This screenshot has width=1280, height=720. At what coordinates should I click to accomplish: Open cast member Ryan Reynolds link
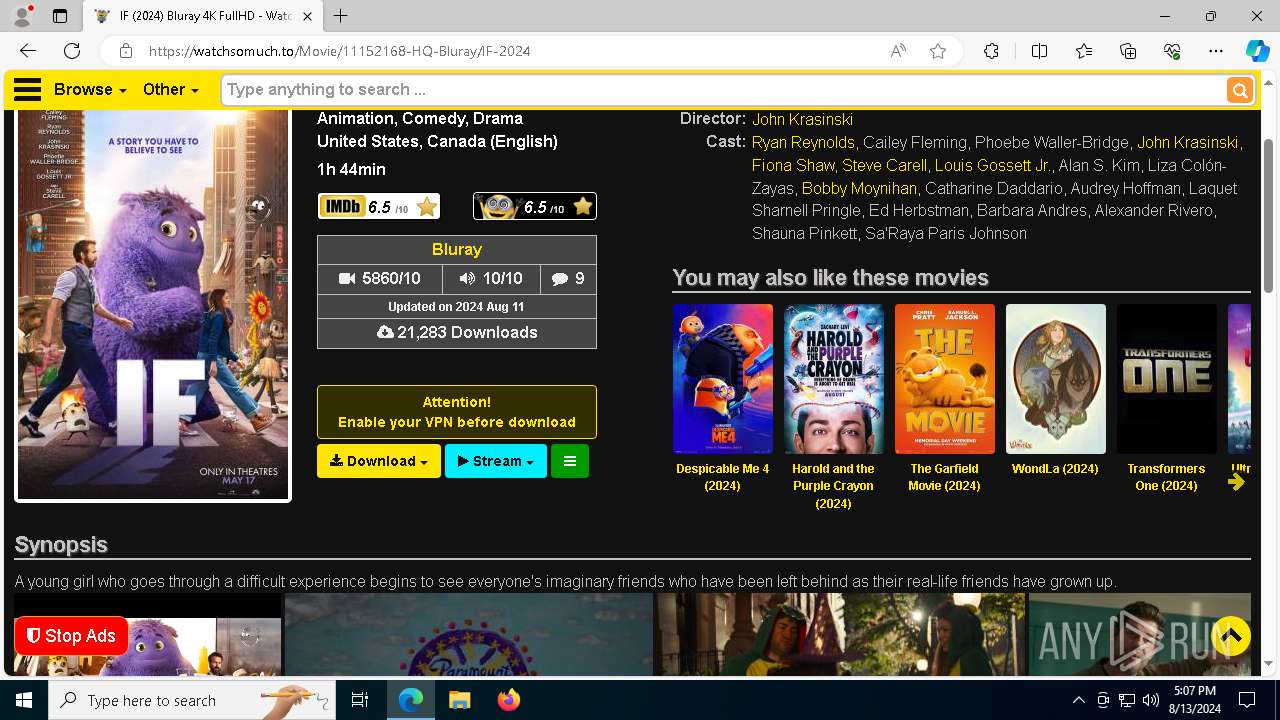[803, 142]
